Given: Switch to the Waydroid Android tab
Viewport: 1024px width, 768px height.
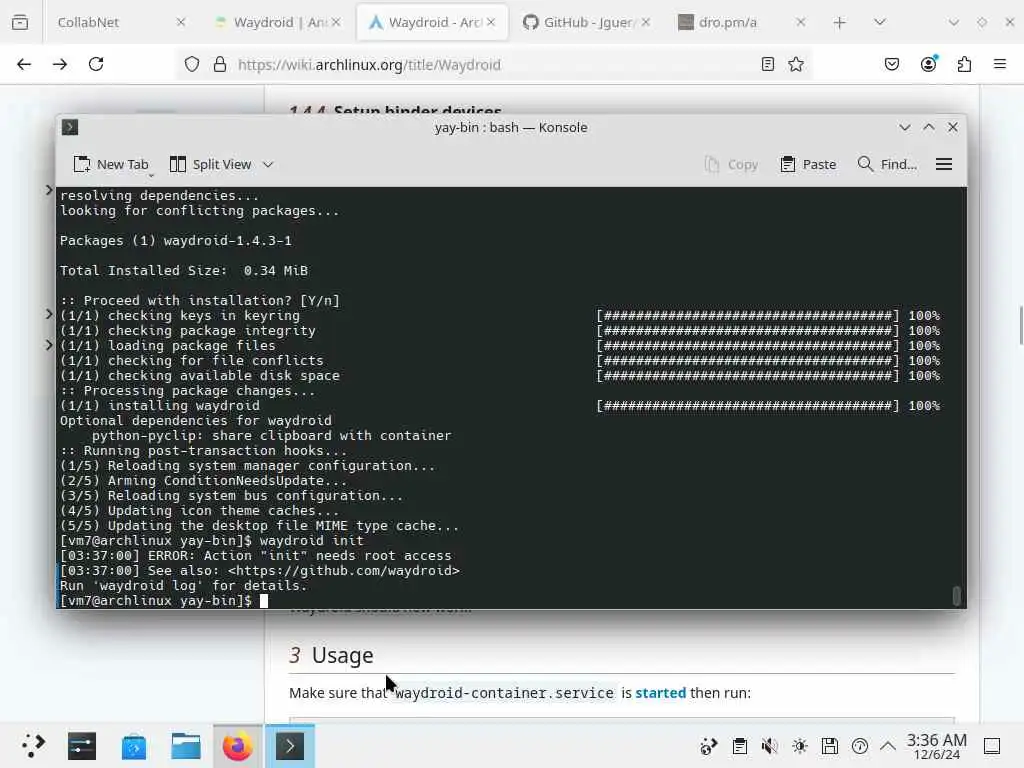Looking at the screenshot, I should click(x=279, y=22).
